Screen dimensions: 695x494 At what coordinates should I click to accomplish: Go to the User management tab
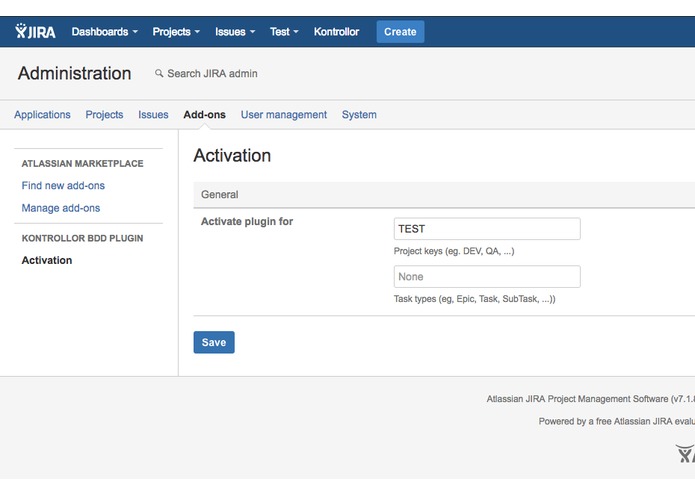pyautogui.click(x=284, y=115)
